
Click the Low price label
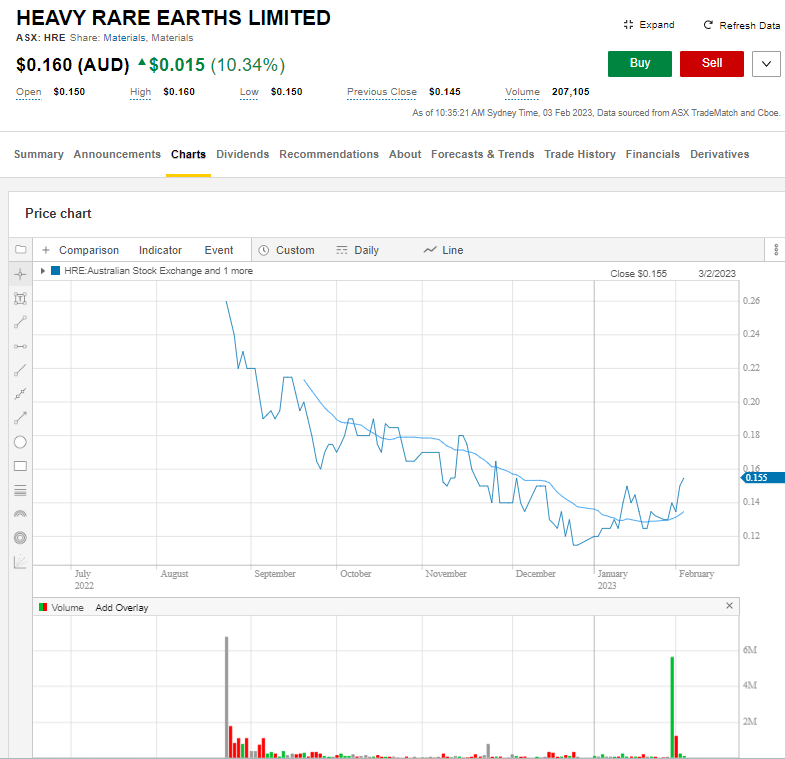pyautogui.click(x=249, y=92)
